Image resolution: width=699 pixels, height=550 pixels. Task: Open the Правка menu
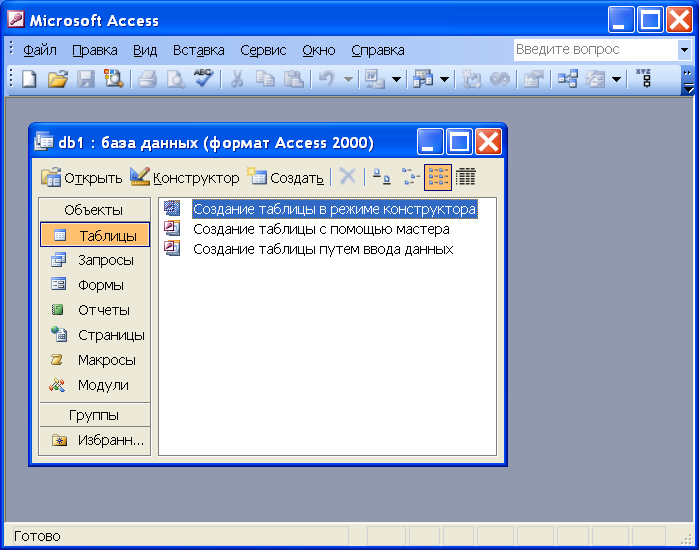click(95, 50)
